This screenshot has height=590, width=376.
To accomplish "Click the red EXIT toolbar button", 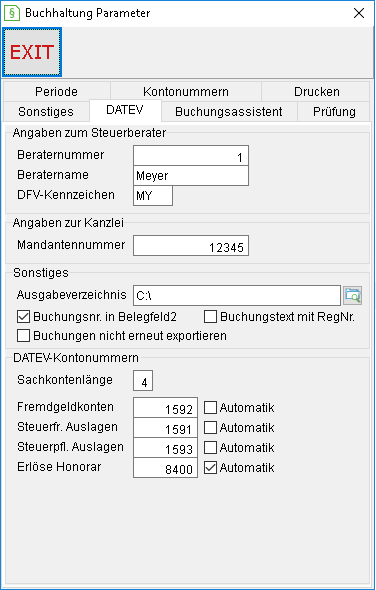I will [32, 52].
